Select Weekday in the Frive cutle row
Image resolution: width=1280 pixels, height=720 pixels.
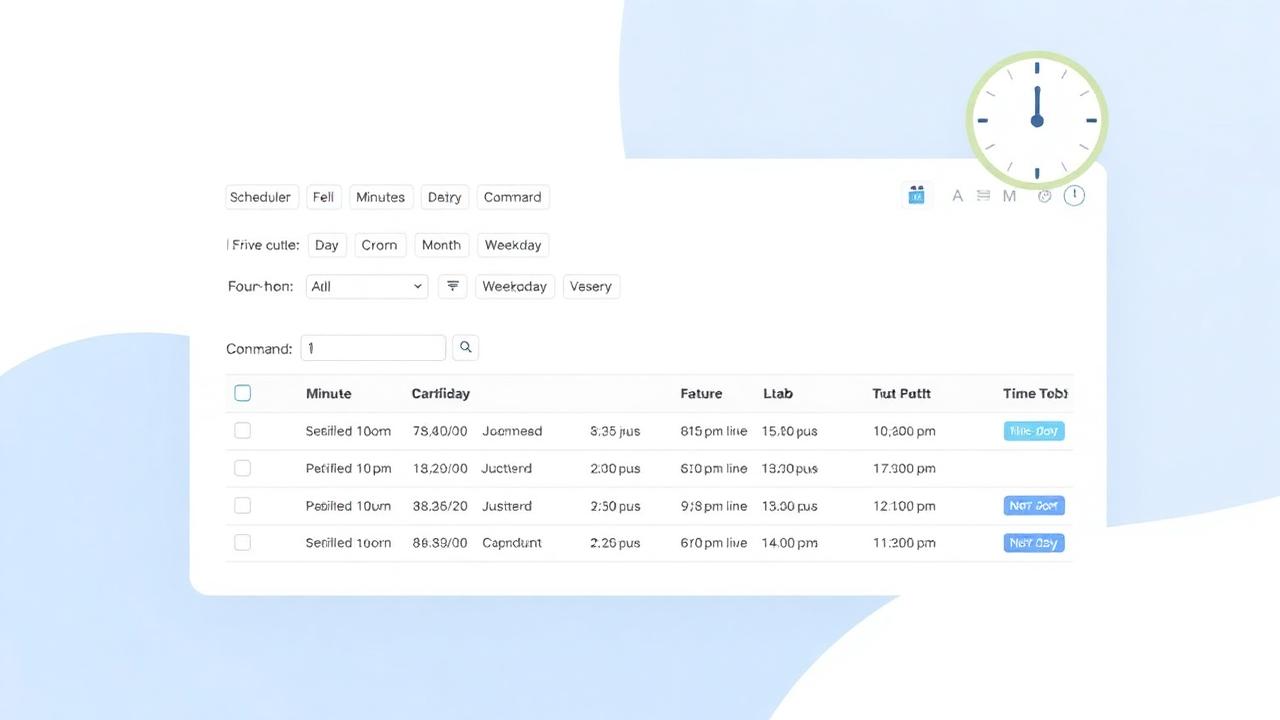[x=513, y=245]
